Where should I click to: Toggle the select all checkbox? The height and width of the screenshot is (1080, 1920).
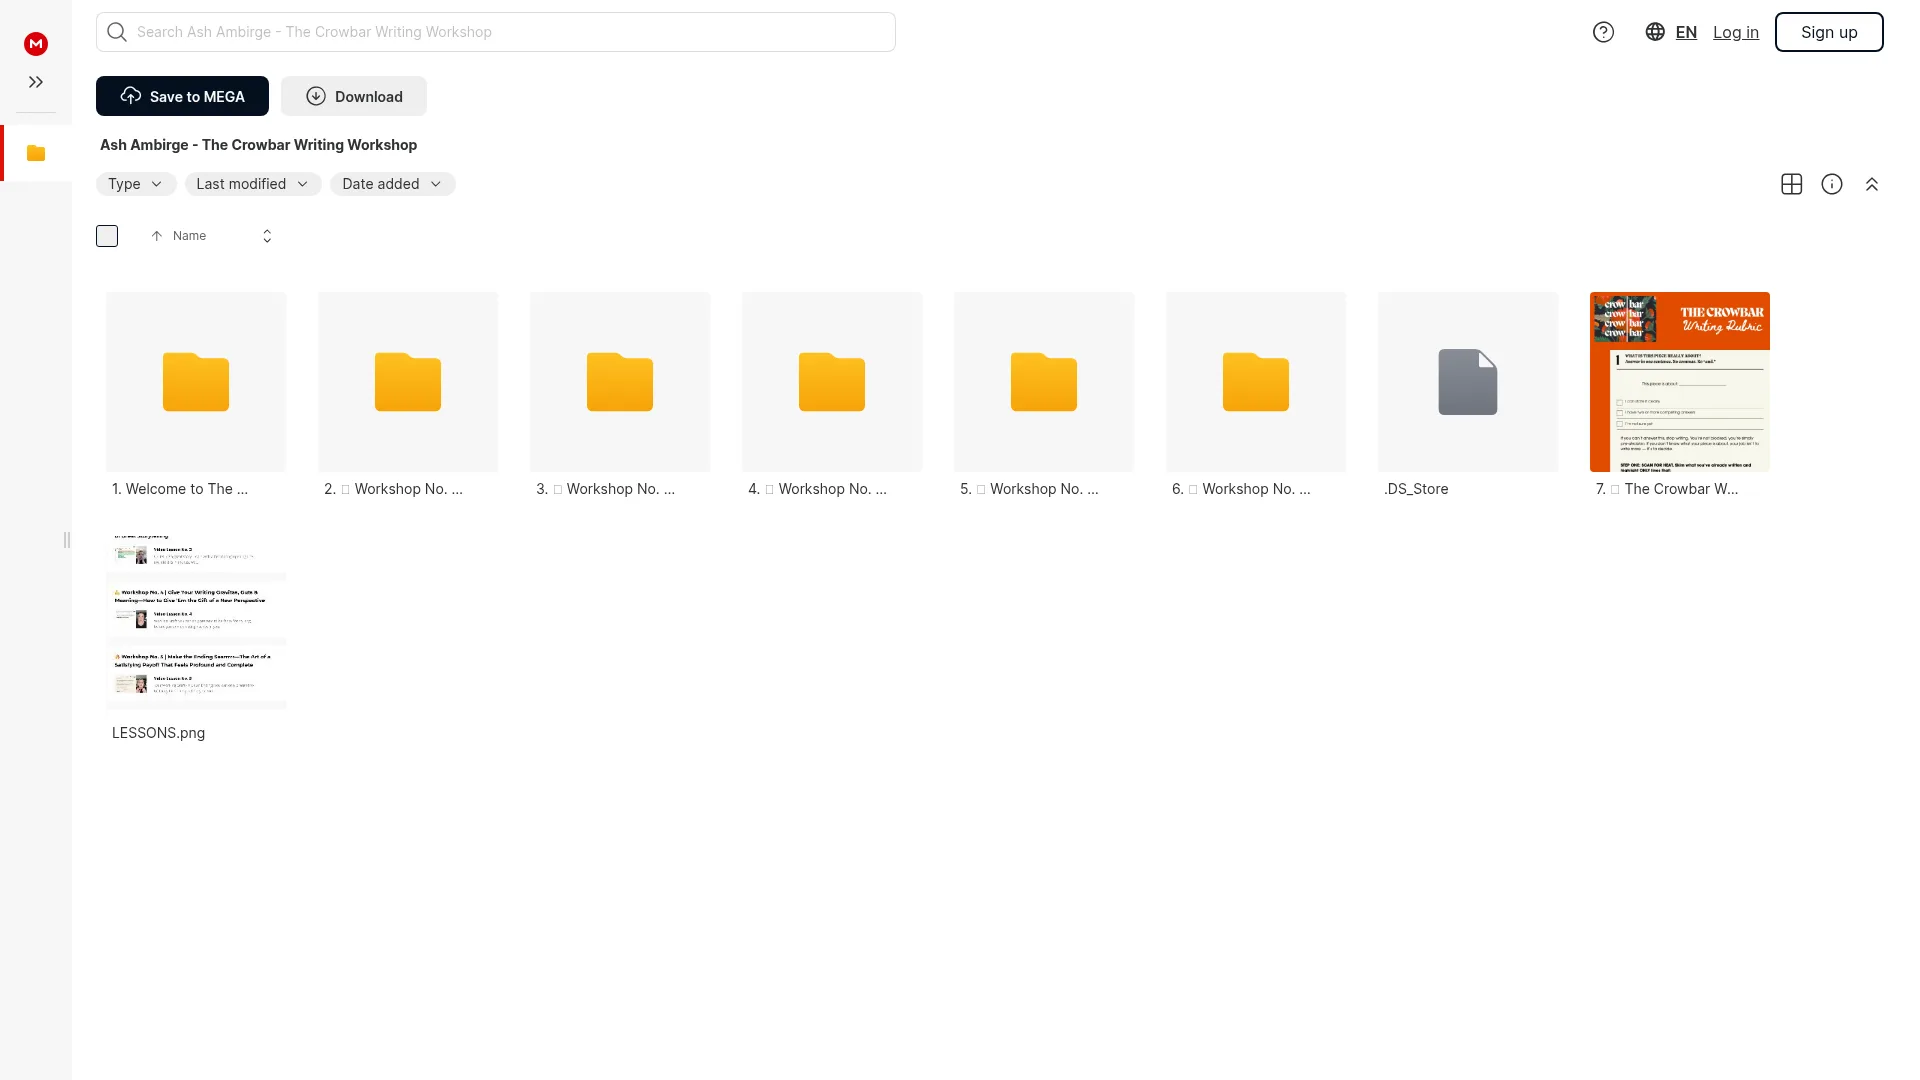[107, 236]
